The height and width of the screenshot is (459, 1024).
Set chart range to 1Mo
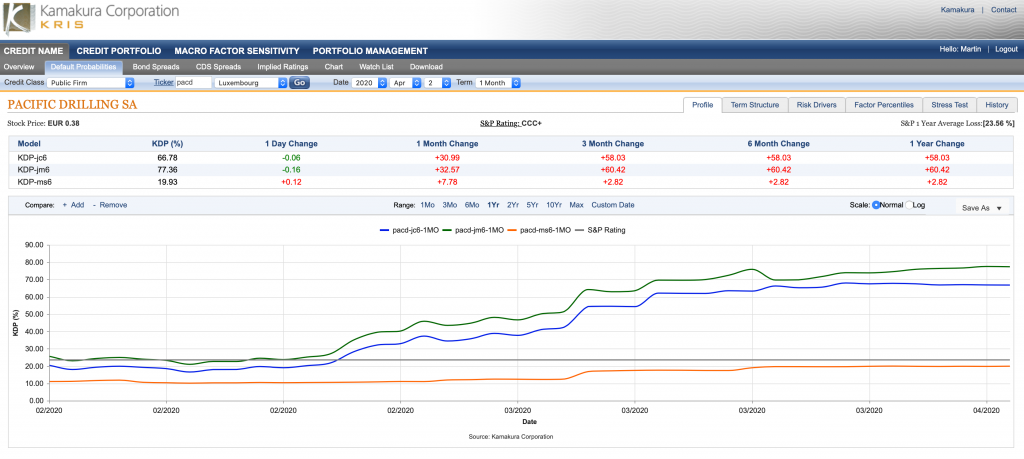click(x=427, y=205)
